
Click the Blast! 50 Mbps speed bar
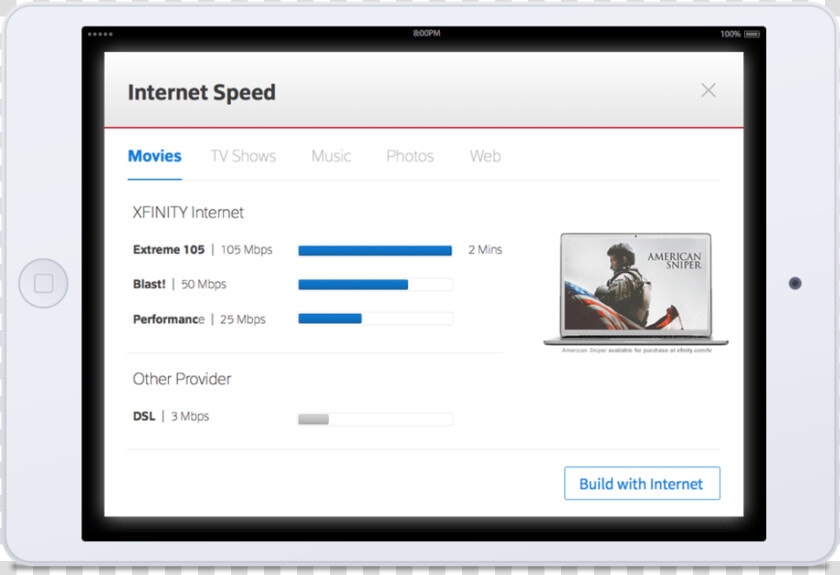point(375,285)
